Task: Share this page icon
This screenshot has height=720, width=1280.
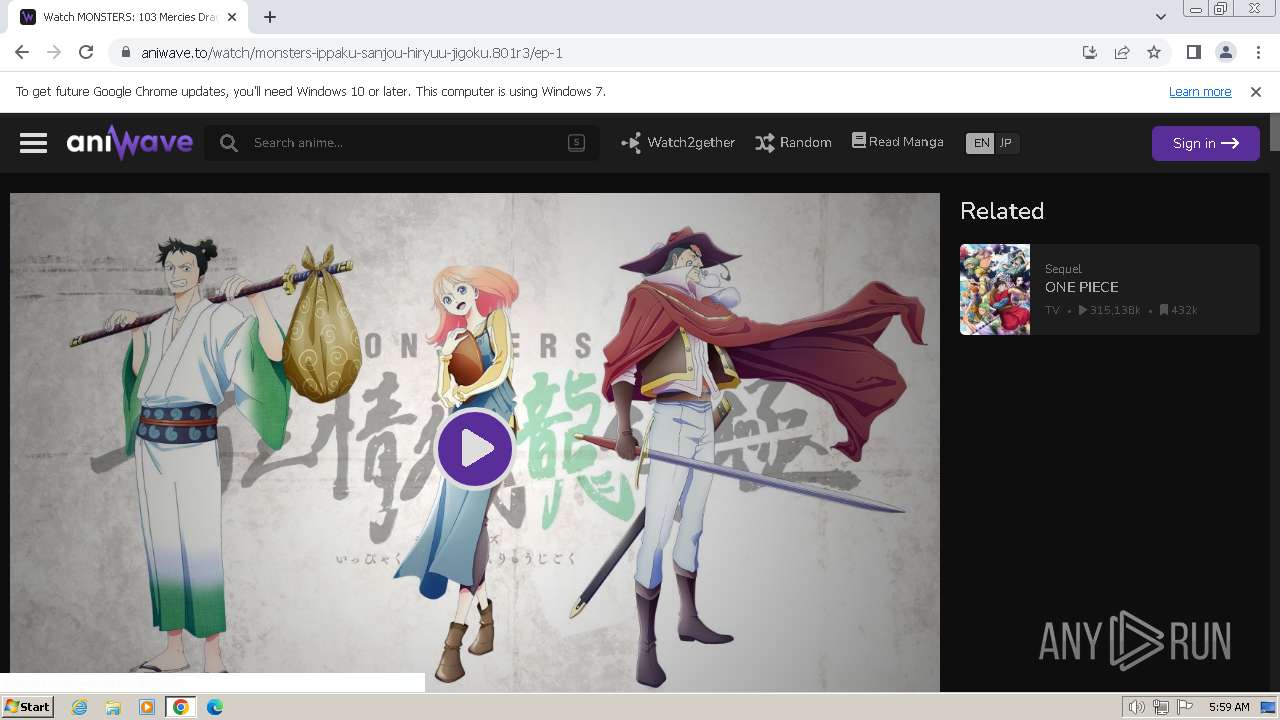Action: [1122, 52]
